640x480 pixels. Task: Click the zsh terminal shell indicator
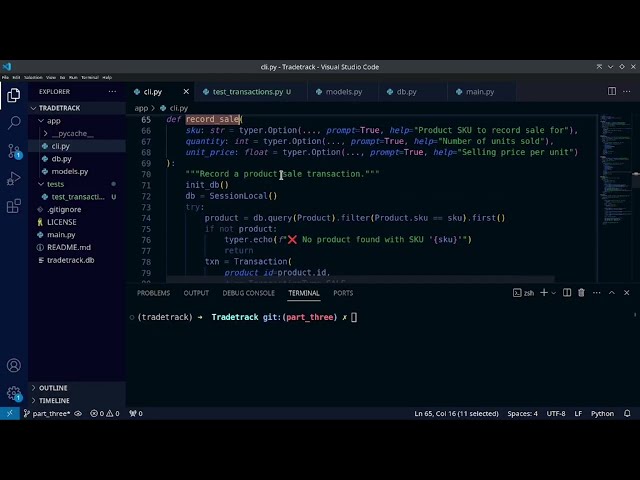[523, 293]
